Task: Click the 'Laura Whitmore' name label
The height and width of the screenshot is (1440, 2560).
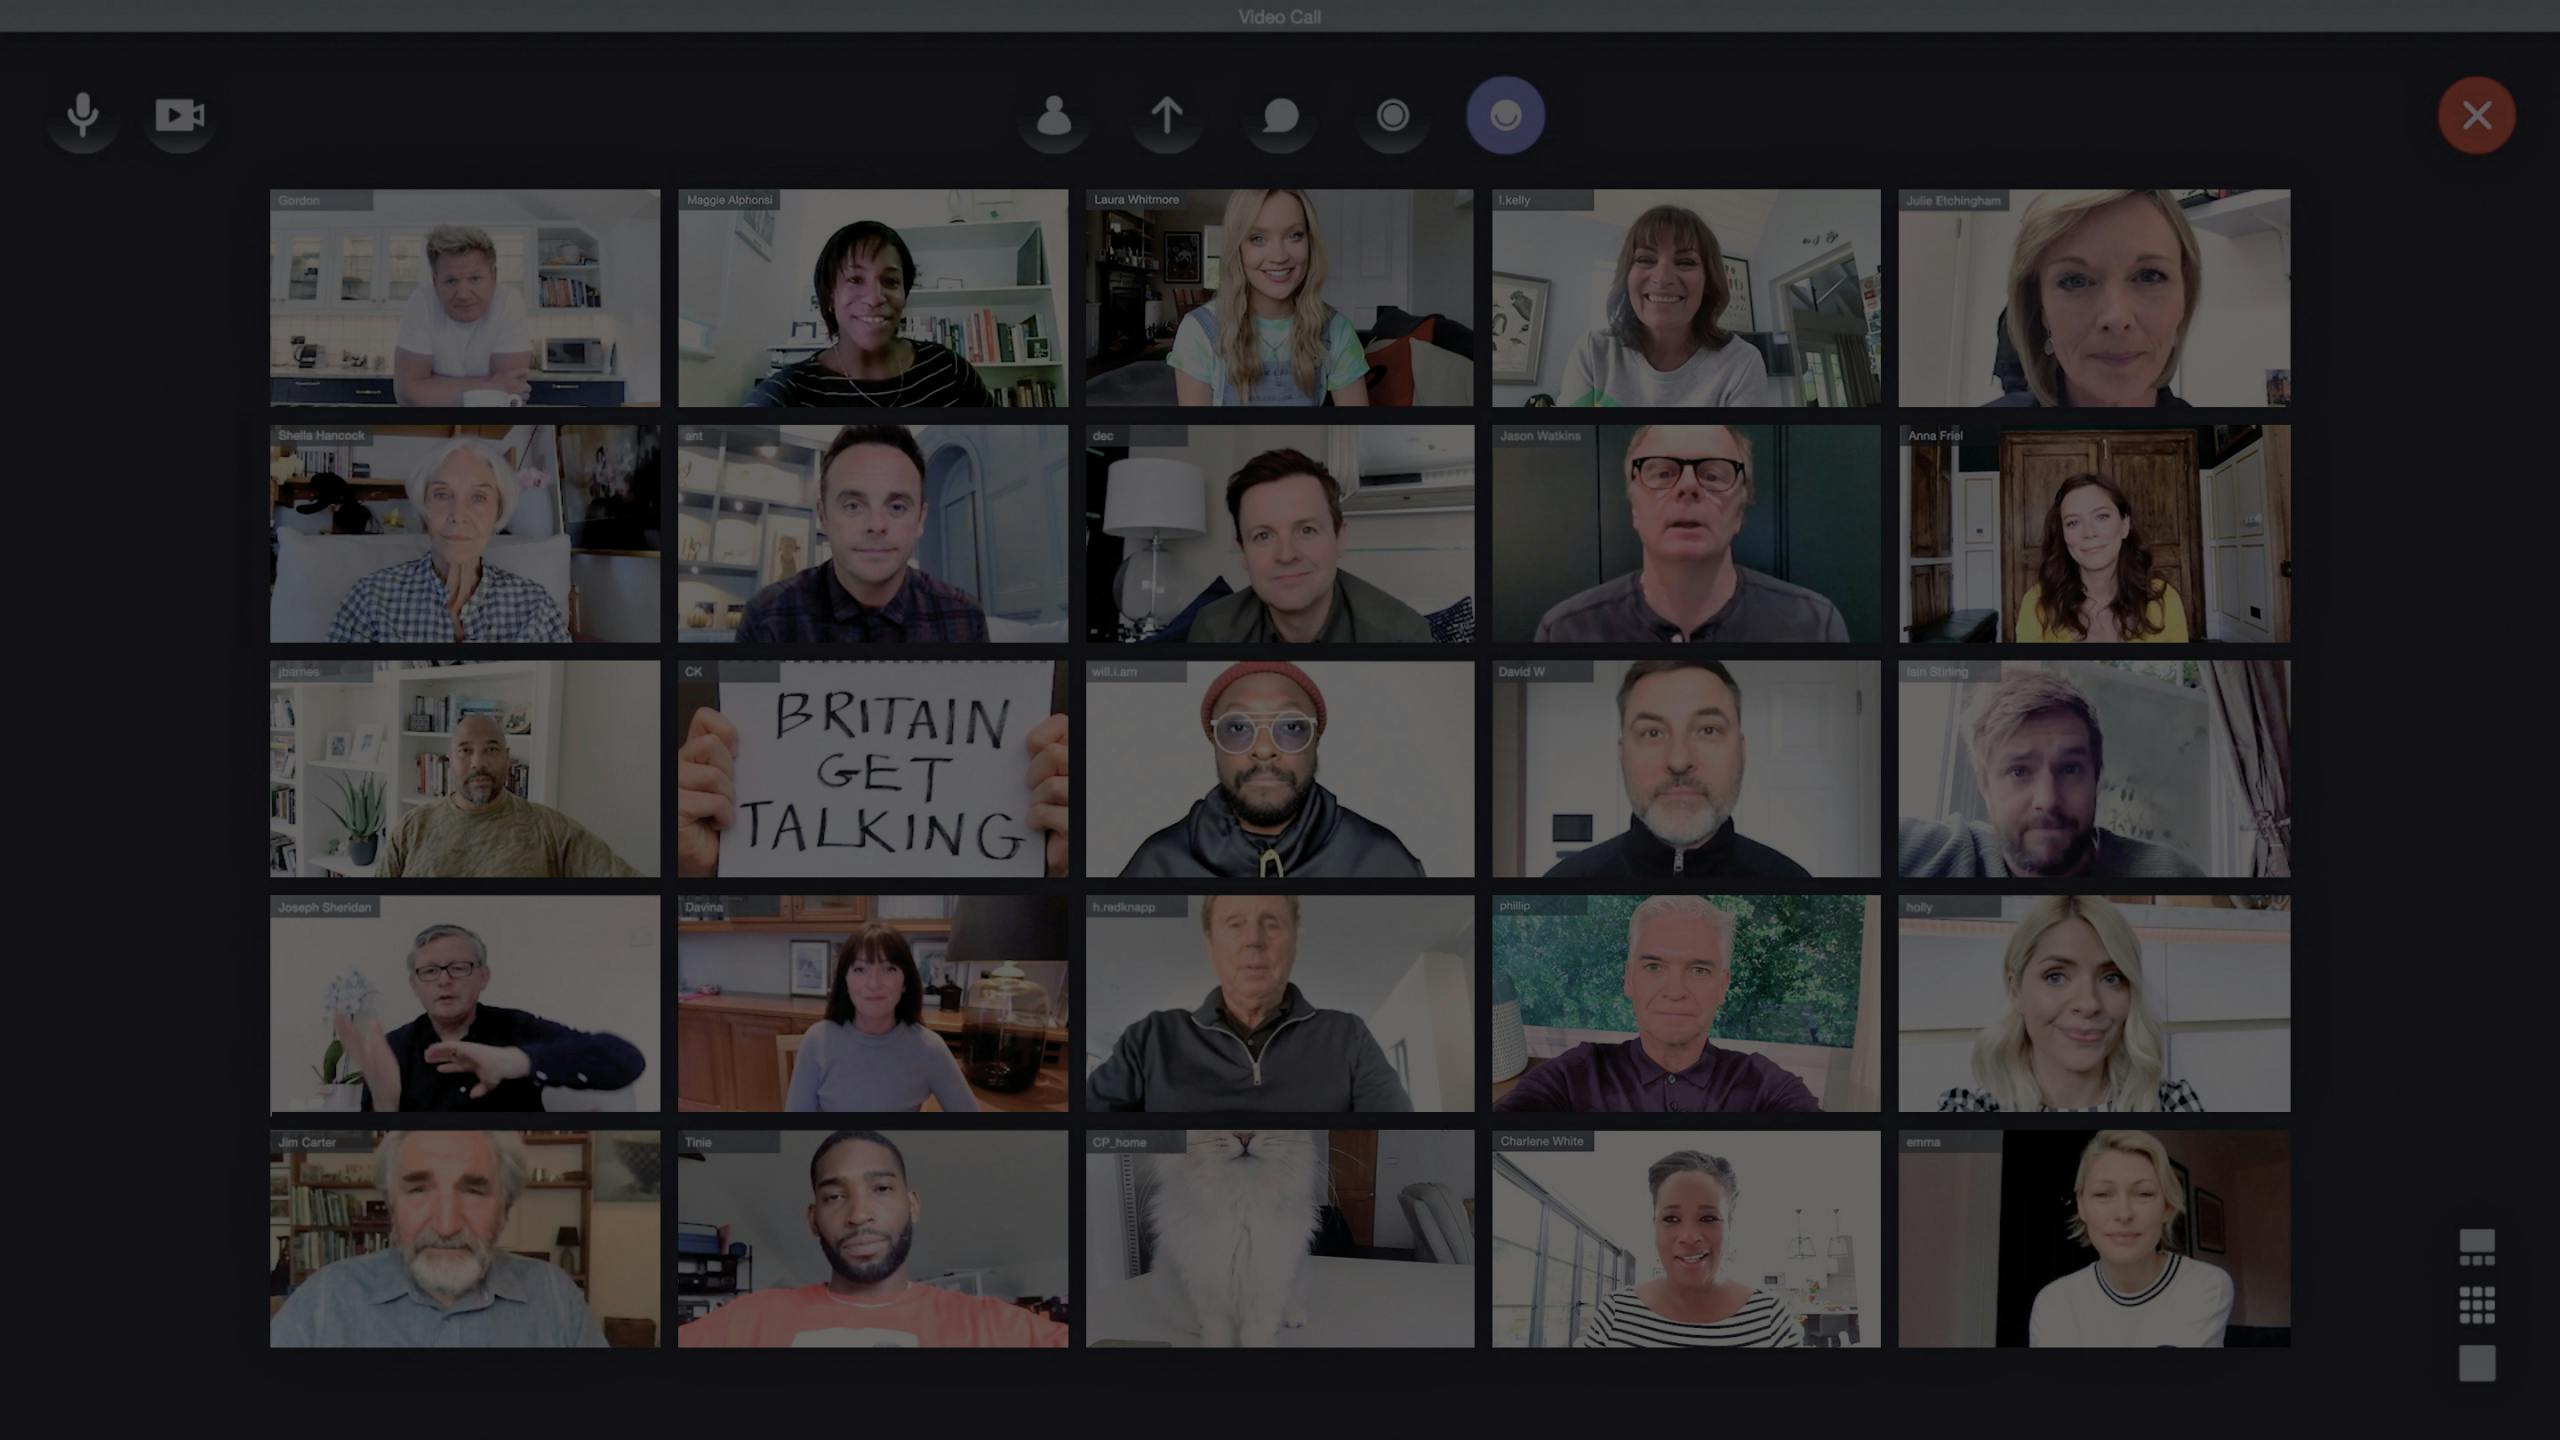Action: [x=1136, y=200]
